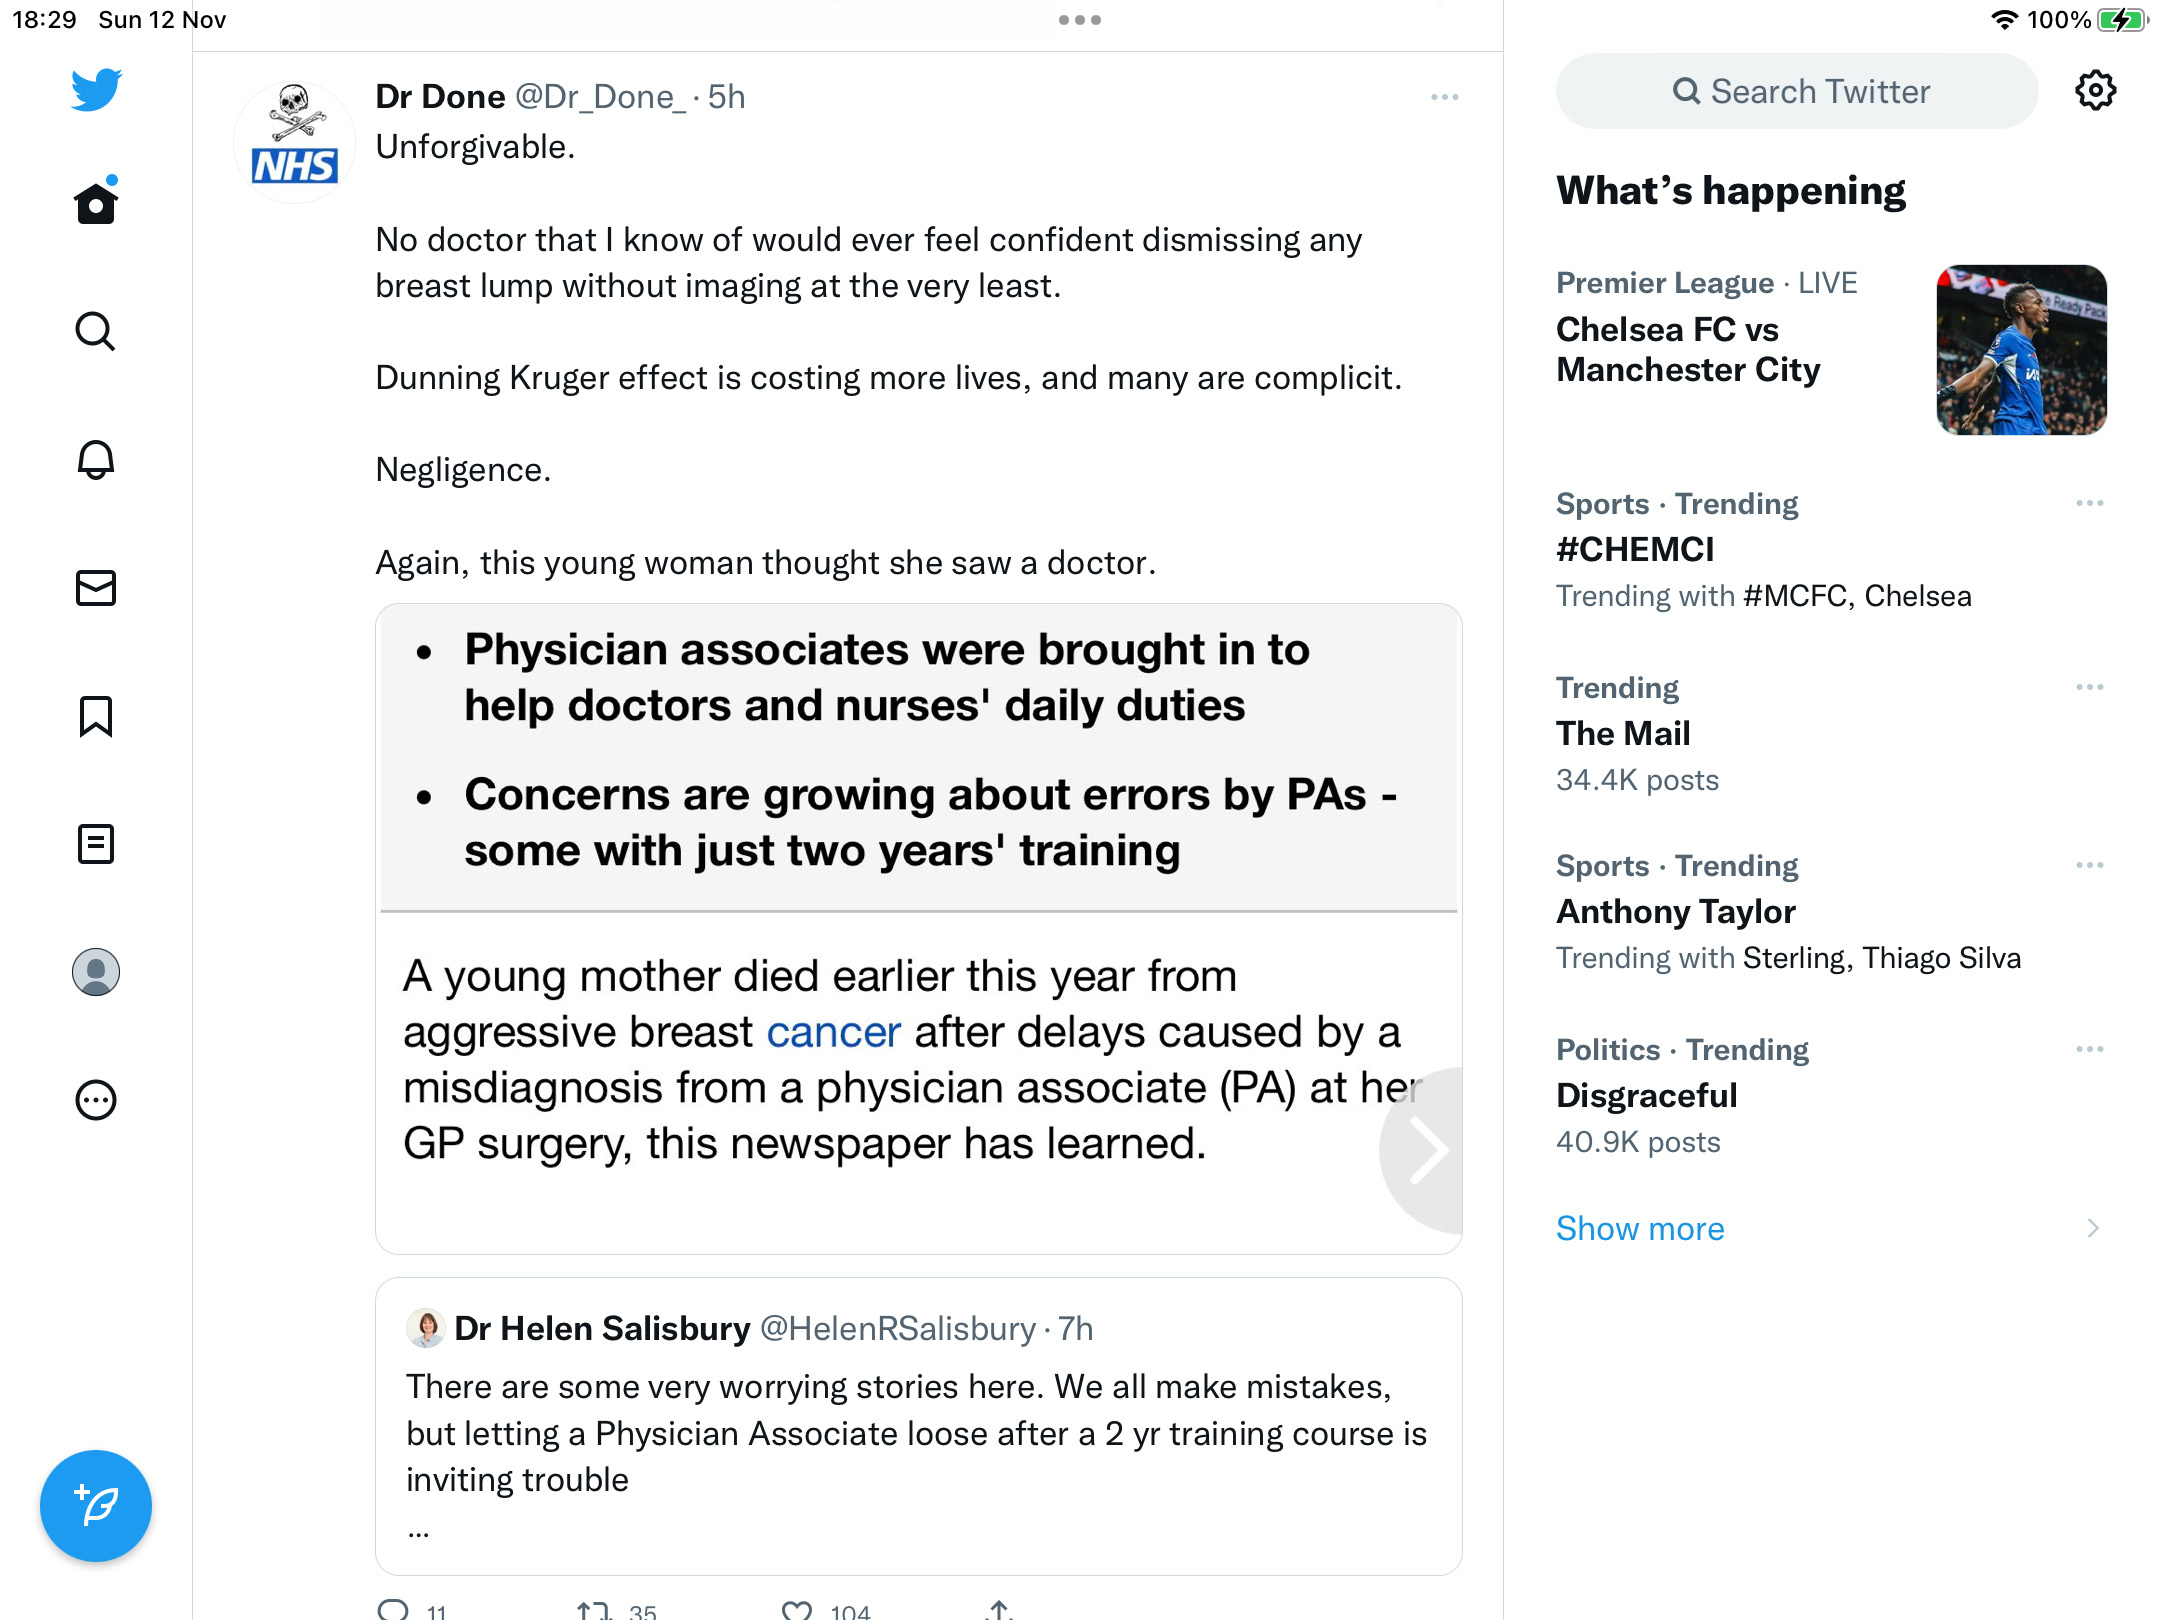2160x1620 pixels.
Task: Open more options for The Mail trend
Action: 2089,687
